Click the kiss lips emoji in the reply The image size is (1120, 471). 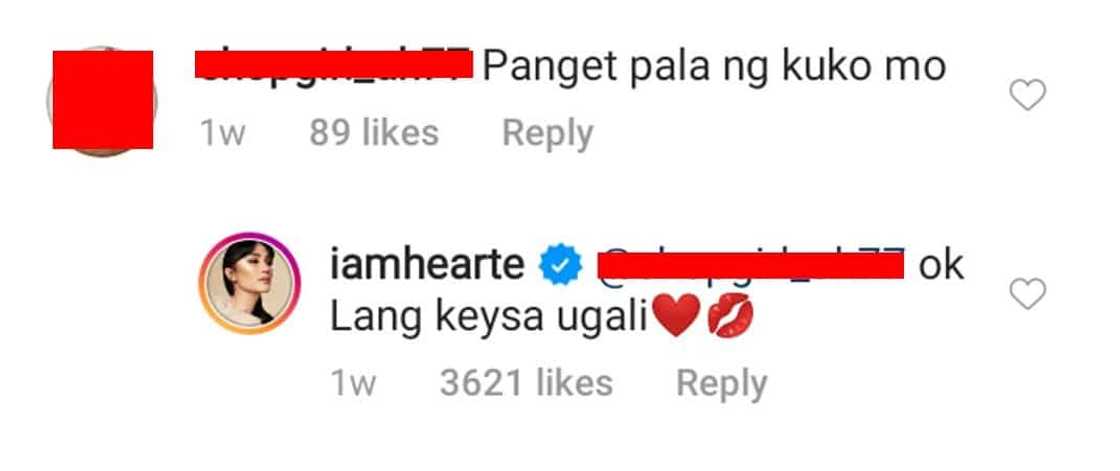[729, 316]
